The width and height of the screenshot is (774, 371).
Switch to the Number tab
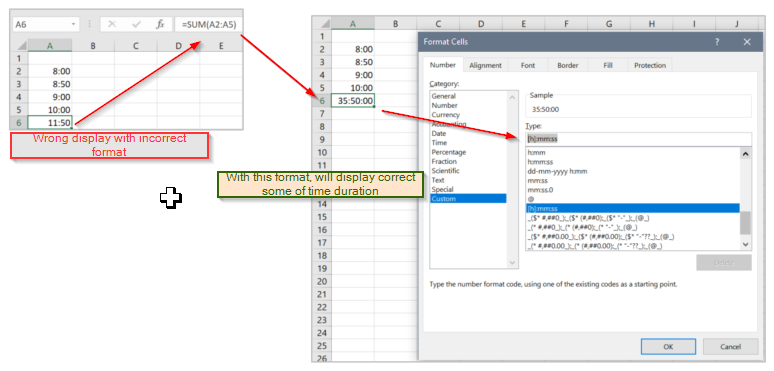coord(442,65)
